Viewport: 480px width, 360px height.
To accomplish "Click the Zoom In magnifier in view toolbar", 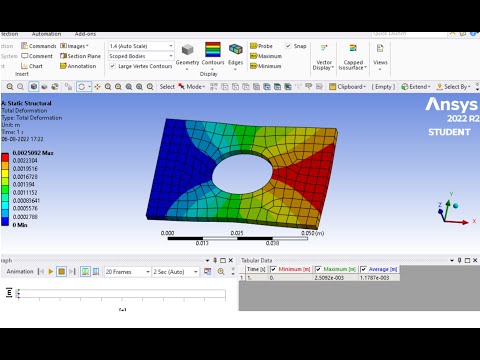I will click(10, 87).
